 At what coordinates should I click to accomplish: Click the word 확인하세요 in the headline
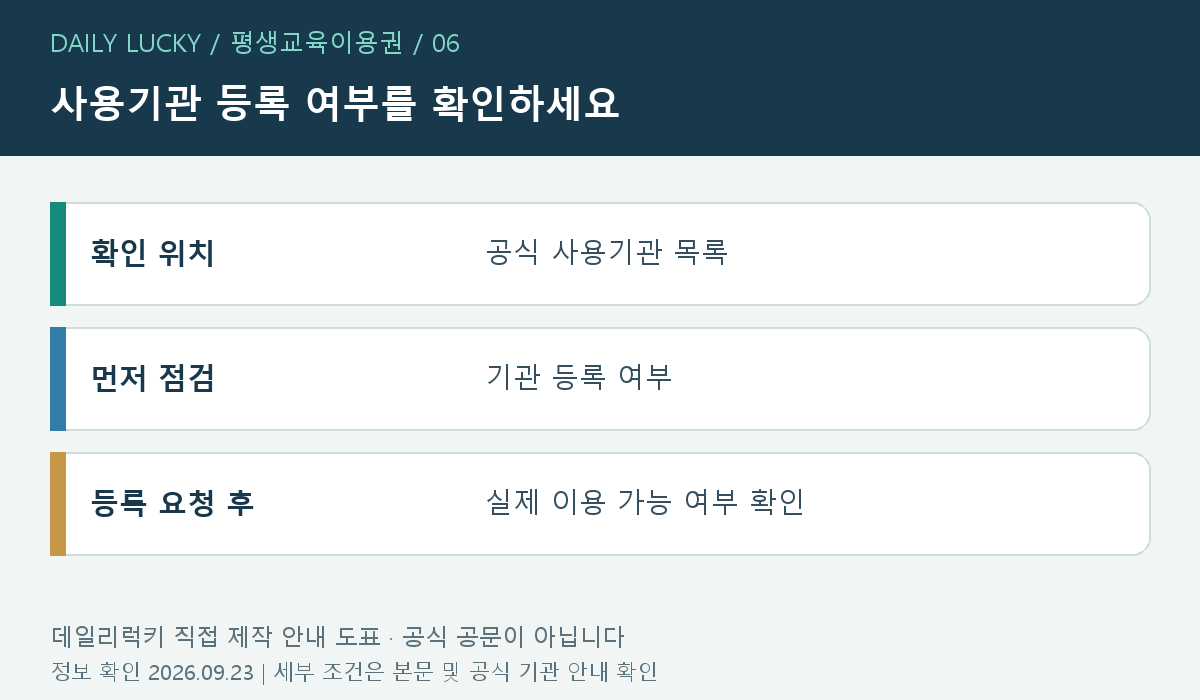pos(526,104)
